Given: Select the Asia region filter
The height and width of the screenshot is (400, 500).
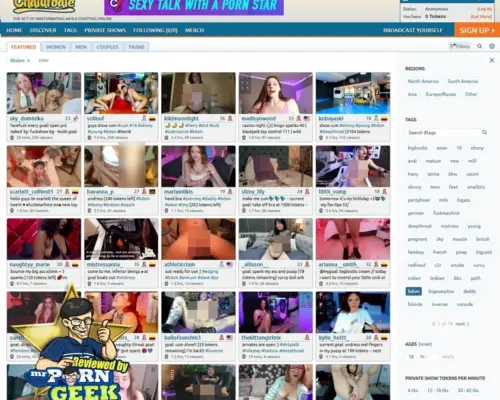Looking at the screenshot, I should coord(412,94).
